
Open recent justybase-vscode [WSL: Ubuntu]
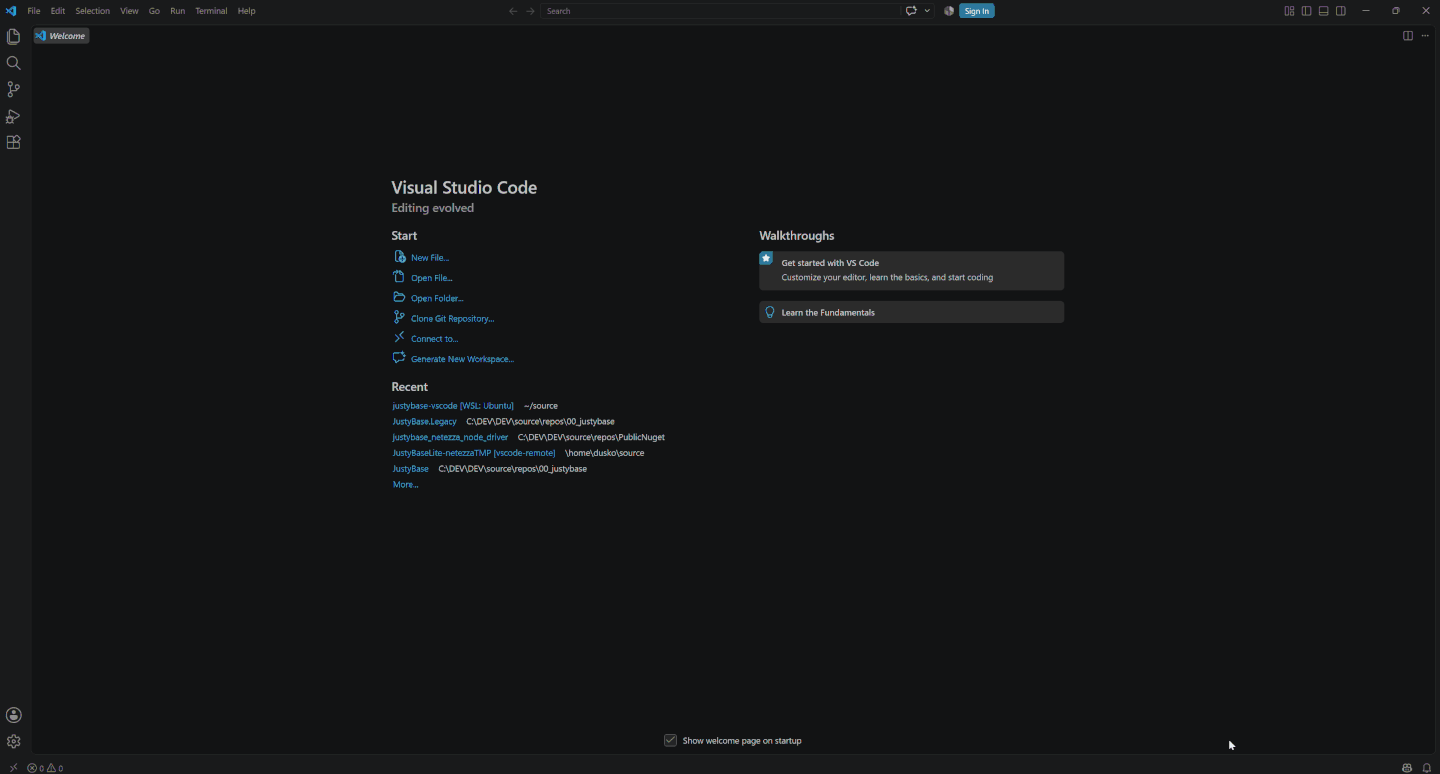[453, 406]
